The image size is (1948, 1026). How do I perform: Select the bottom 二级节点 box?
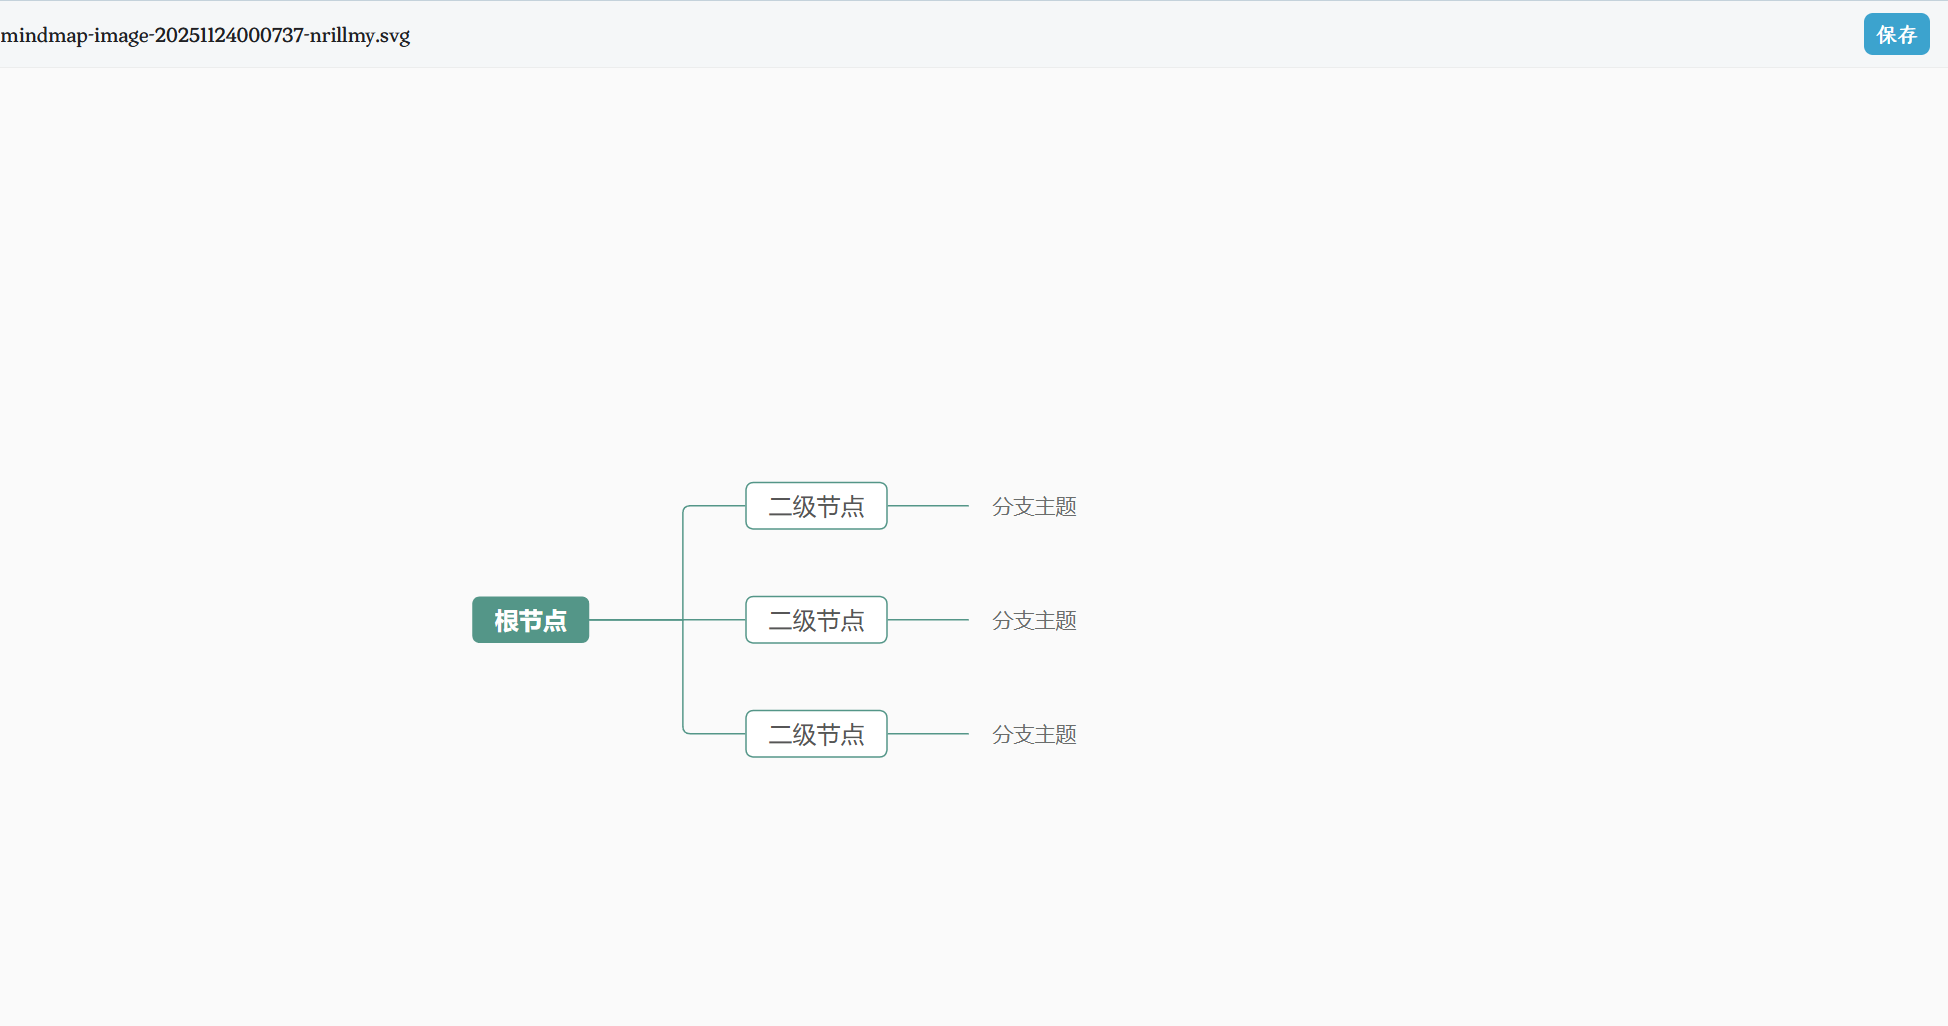(816, 734)
